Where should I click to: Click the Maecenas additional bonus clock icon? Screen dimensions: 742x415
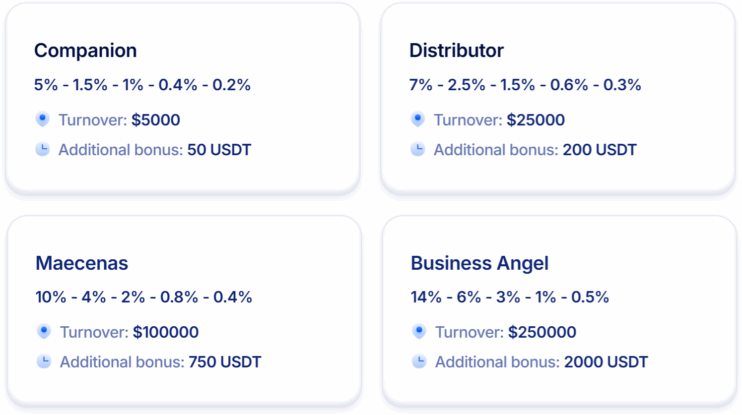(x=43, y=361)
